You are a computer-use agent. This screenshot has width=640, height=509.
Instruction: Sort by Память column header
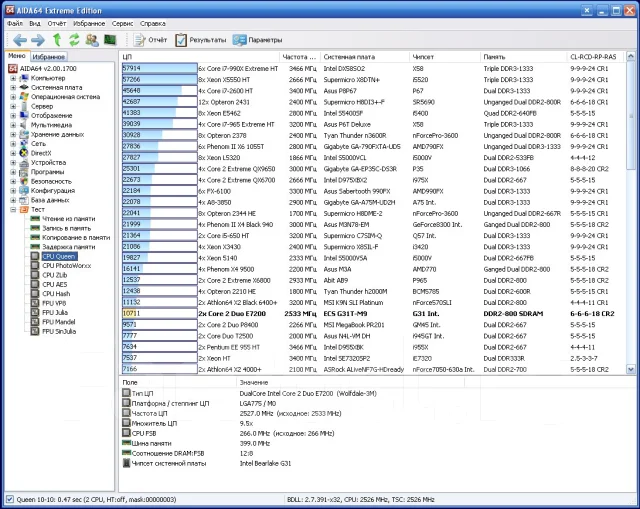[x=524, y=57]
